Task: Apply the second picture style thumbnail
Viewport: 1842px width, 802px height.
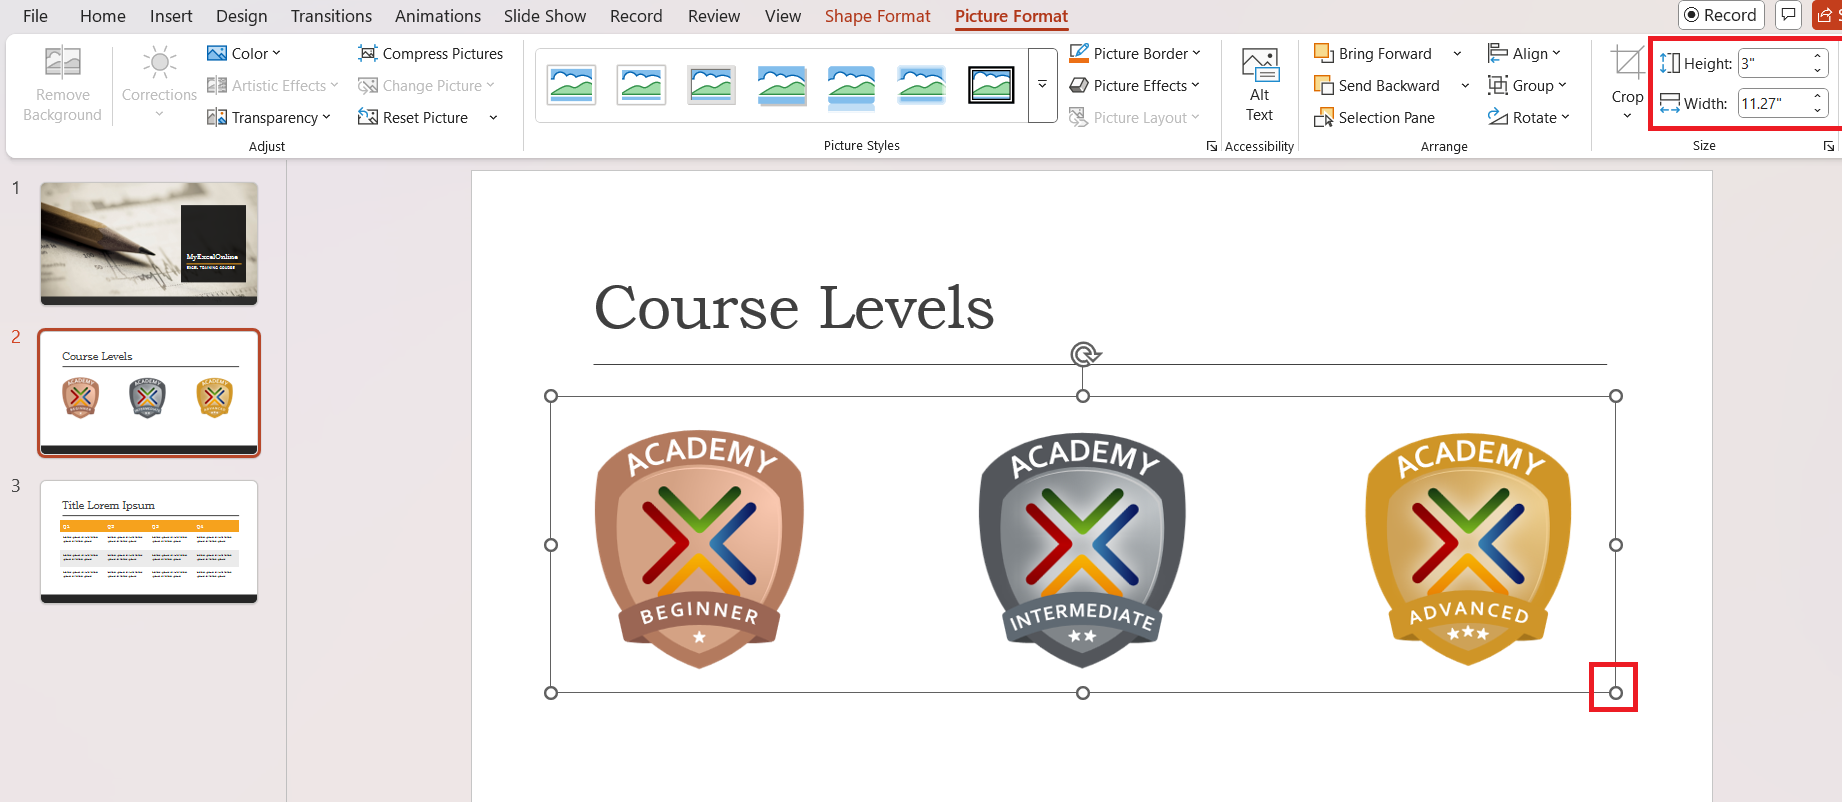Action: tap(642, 85)
